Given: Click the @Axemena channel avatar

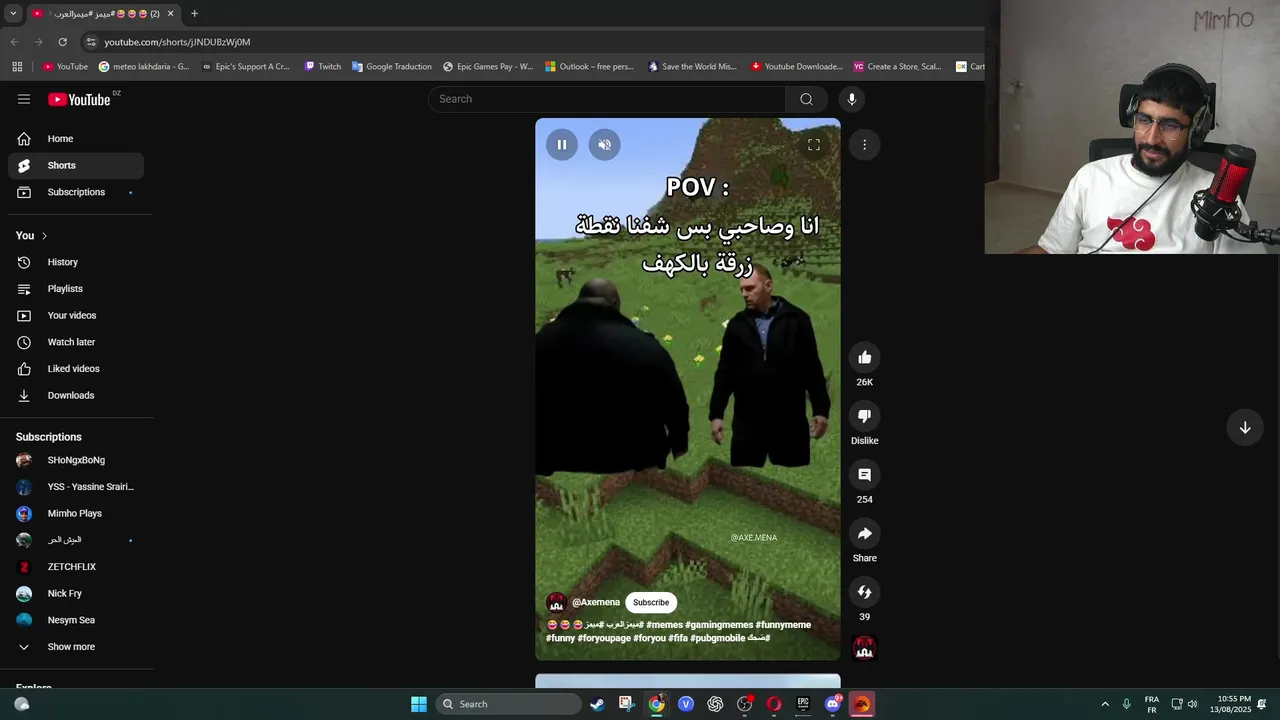Looking at the screenshot, I should coord(557,603).
